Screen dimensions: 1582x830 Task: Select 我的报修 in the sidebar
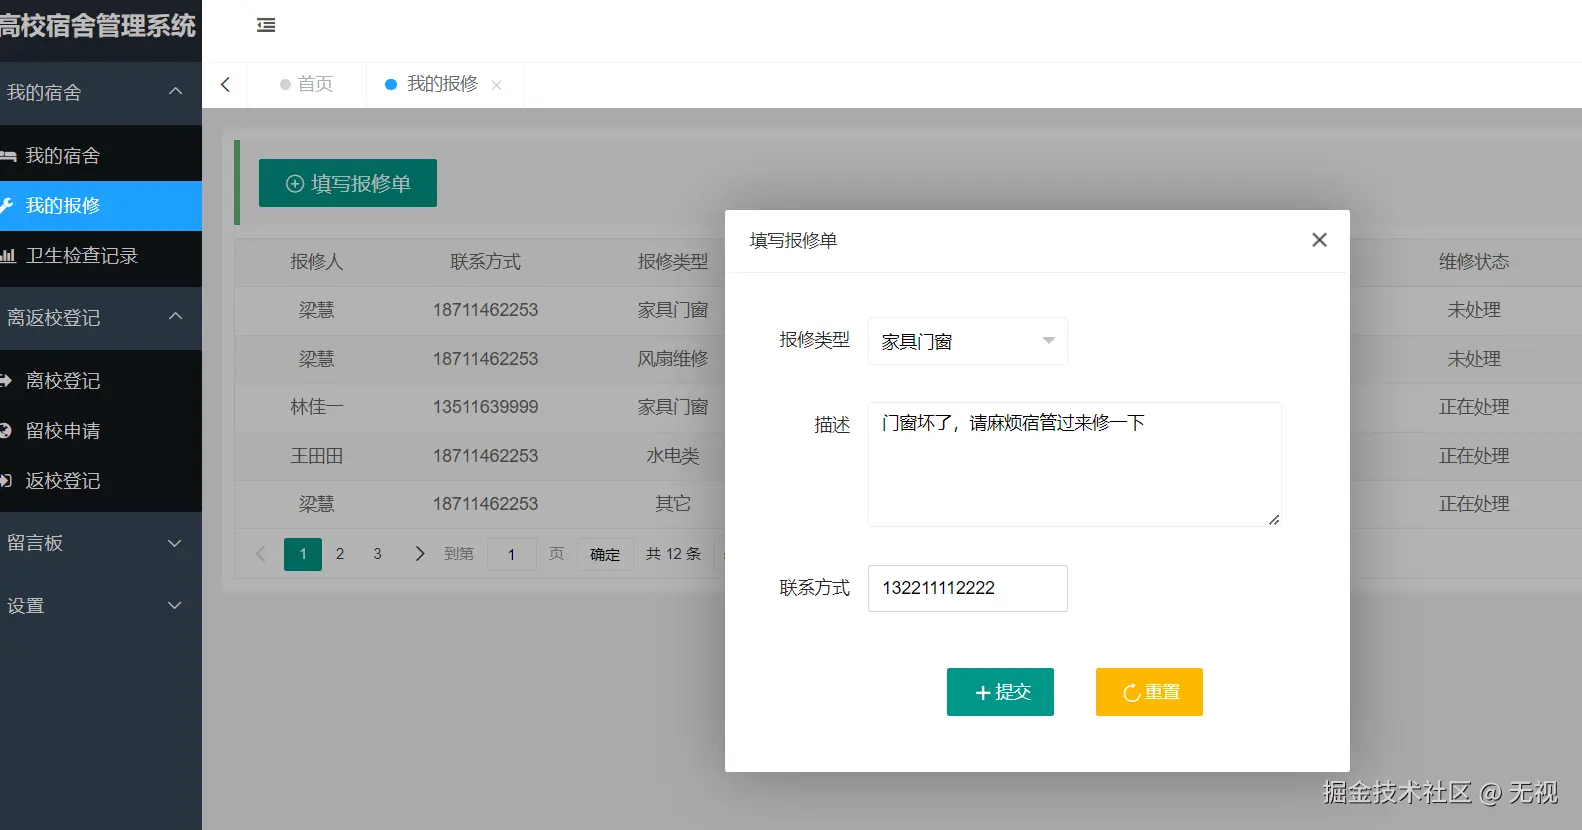point(101,206)
